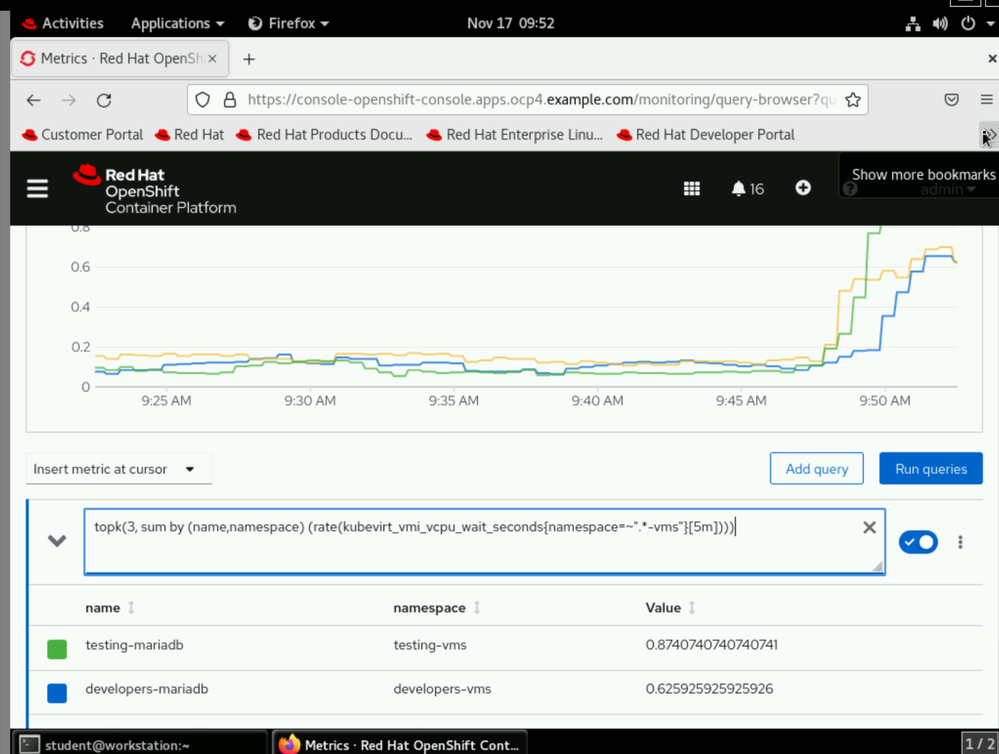Open the hamburger navigation menu
The height and width of the screenshot is (754, 999).
coord(37,189)
